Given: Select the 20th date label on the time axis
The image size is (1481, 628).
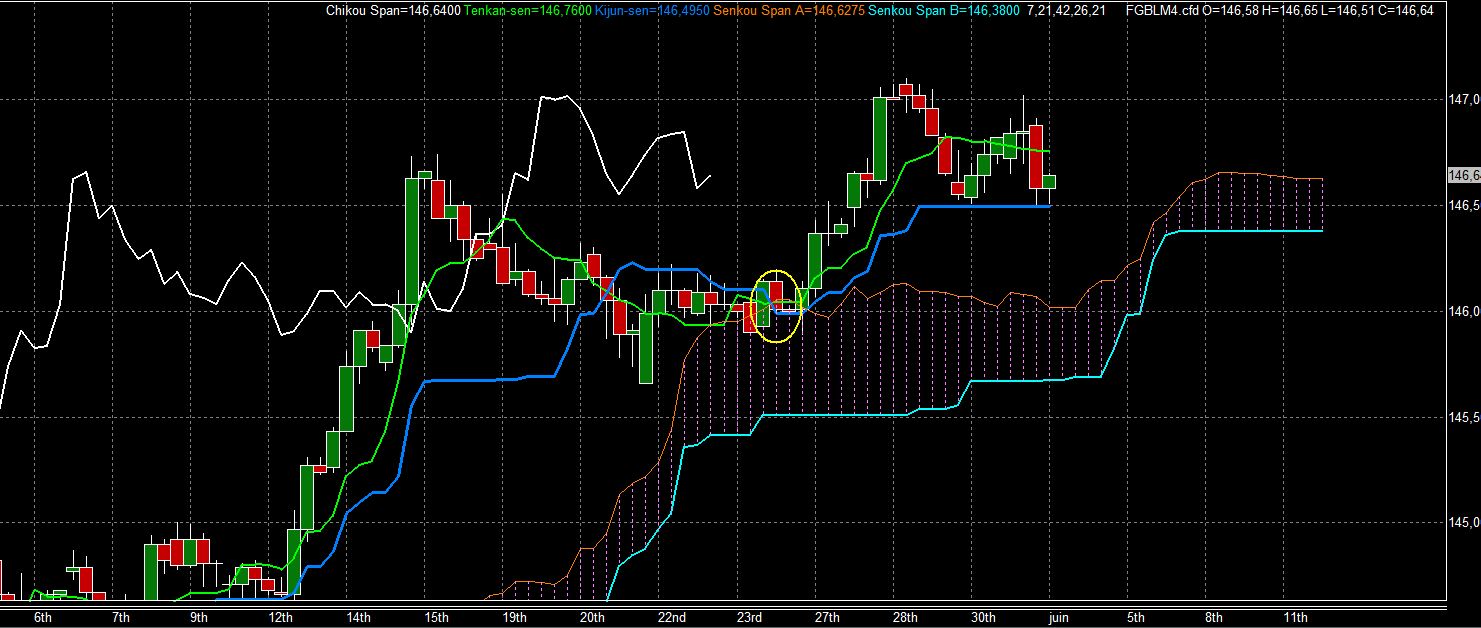Looking at the screenshot, I should tap(592, 617).
